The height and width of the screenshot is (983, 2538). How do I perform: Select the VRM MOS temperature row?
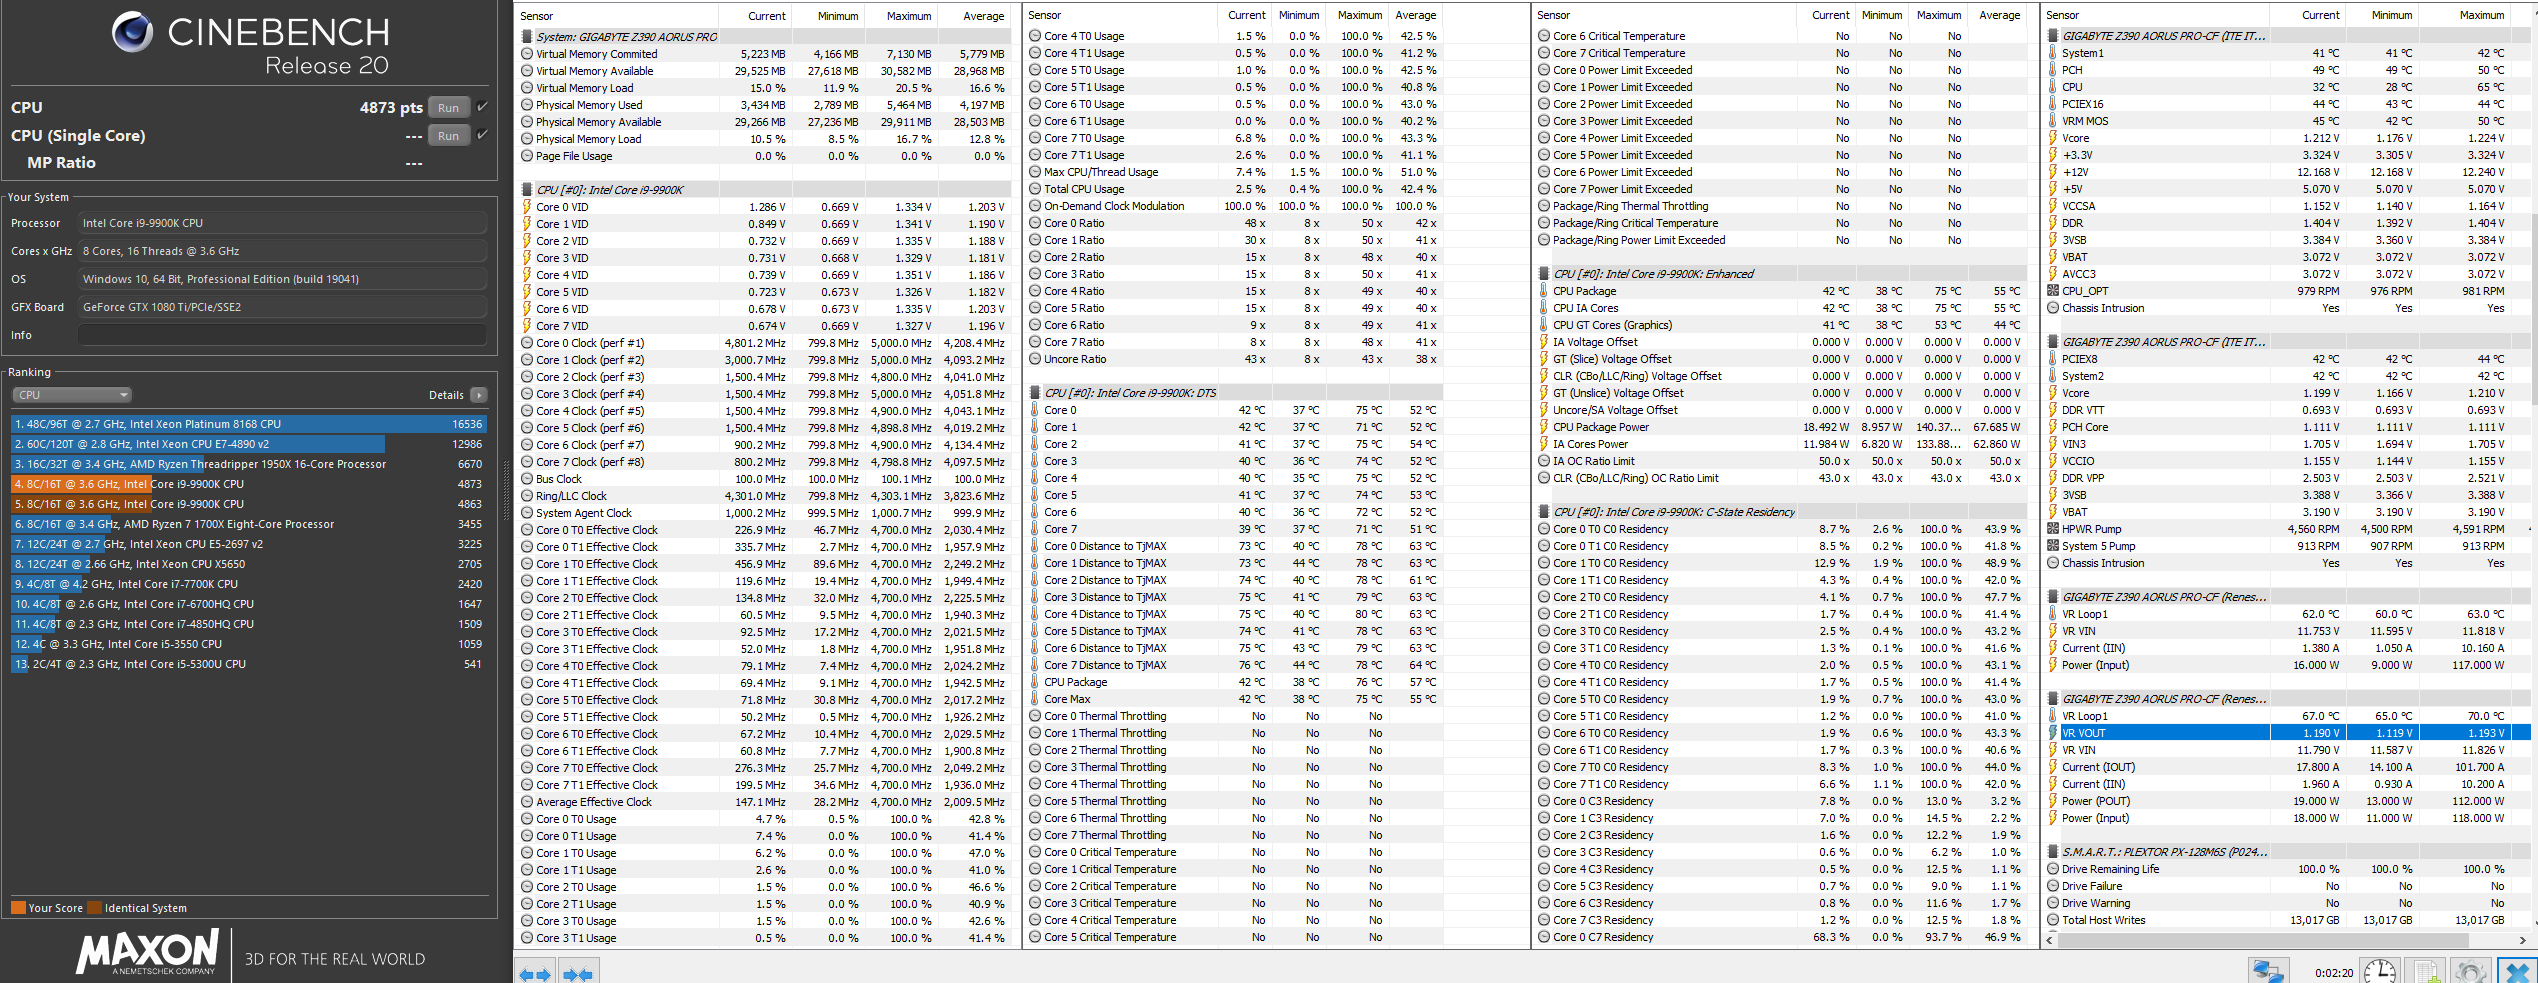[2286, 121]
